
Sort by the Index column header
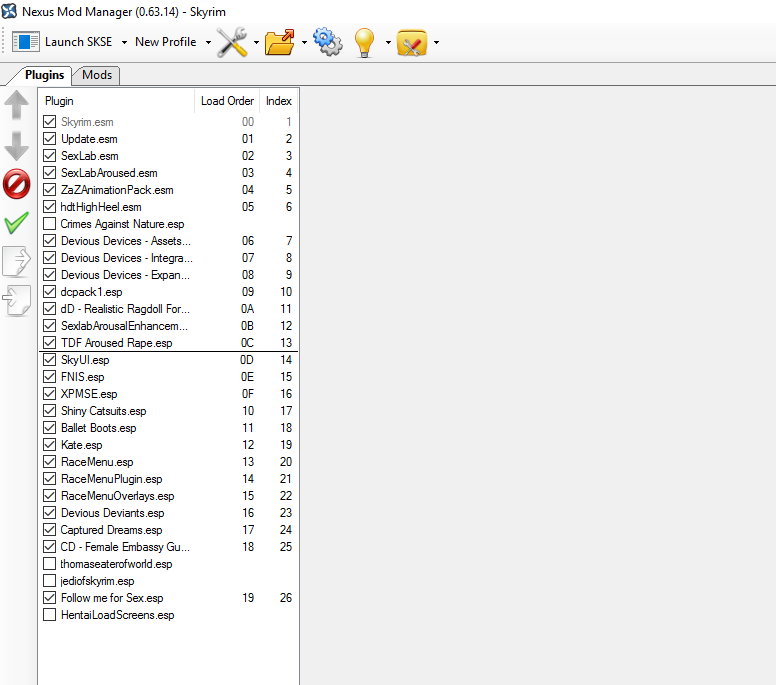click(279, 101)
